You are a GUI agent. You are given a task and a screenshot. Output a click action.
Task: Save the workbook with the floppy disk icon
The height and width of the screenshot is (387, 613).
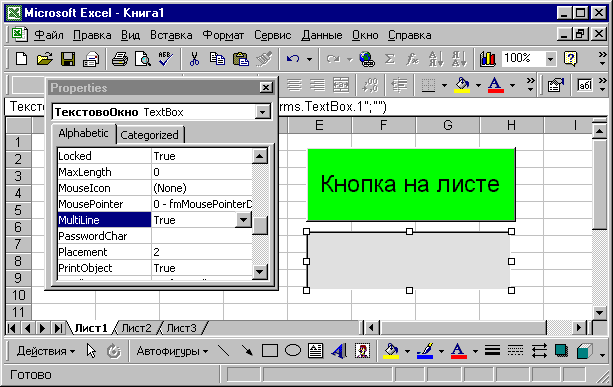point(68,59)
